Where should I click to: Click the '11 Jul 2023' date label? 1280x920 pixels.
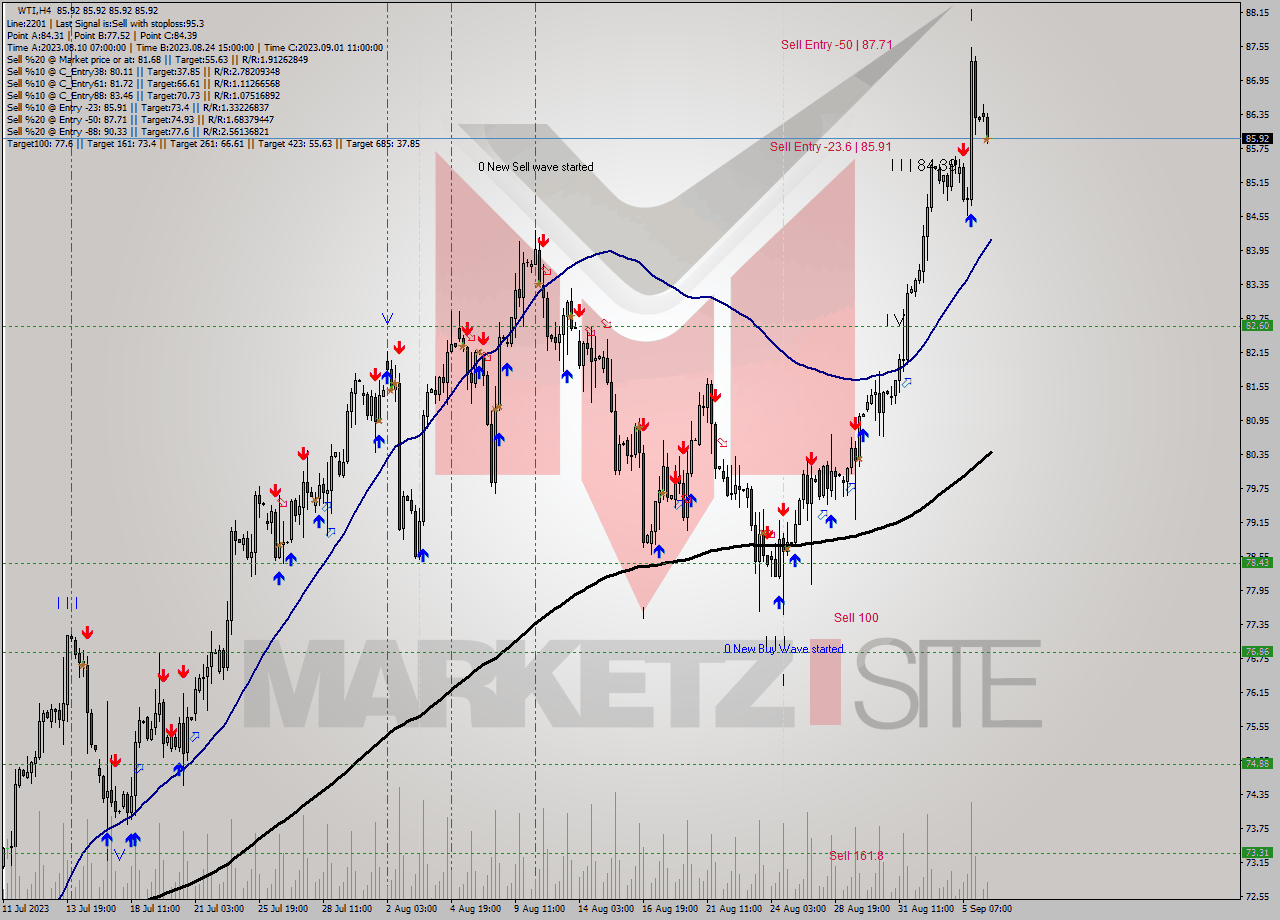pos(27,909)
